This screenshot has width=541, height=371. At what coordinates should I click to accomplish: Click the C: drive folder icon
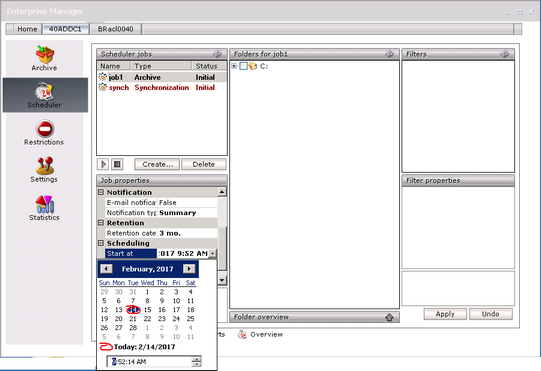click(253, 66)
